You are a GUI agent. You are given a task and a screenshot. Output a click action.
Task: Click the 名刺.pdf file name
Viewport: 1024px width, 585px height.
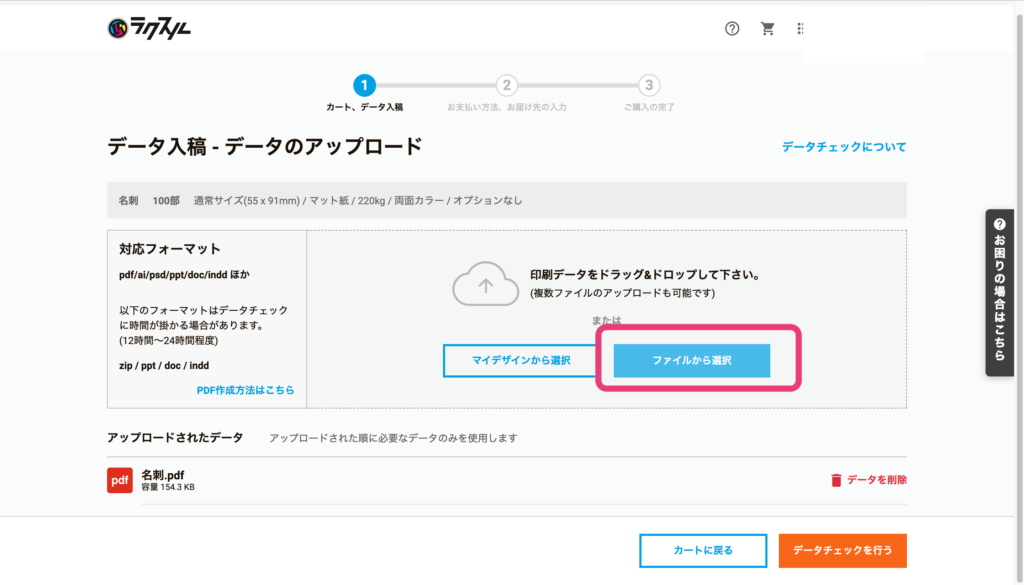[x=163, y=475]
